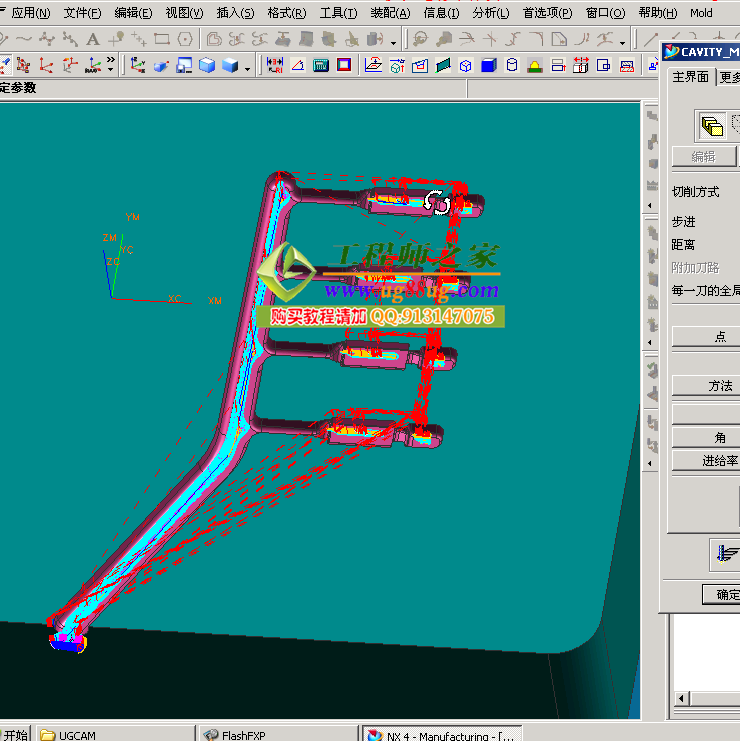
Task: Select the rectangle curve tool
Action: coord(163,40)
